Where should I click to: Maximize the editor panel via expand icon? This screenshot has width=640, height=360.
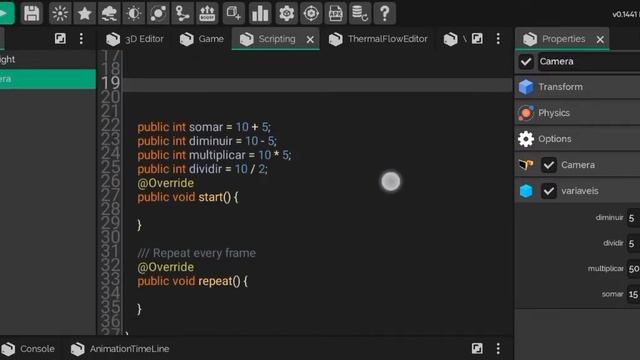pos(477,39)
